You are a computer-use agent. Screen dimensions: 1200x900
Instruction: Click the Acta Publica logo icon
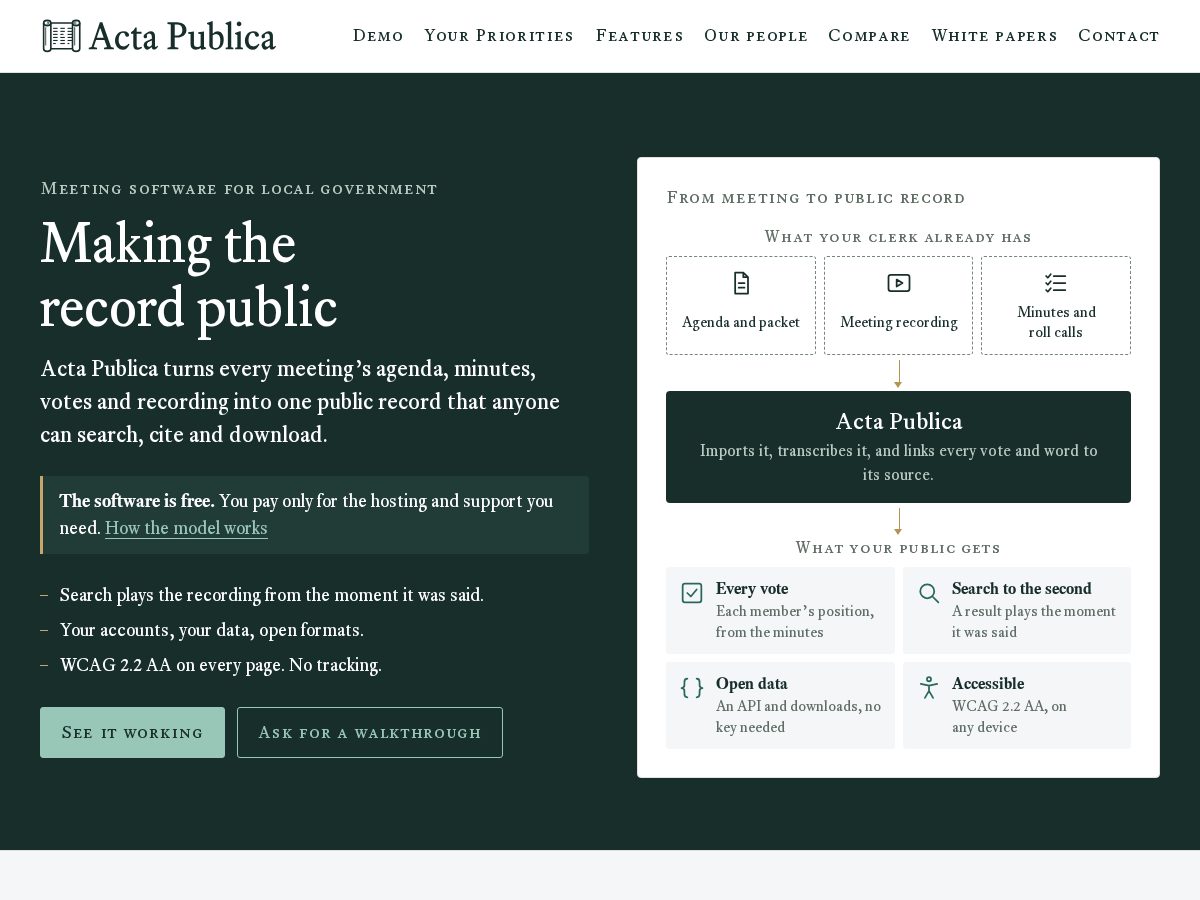pyautogui.click(x=61, y=36)
